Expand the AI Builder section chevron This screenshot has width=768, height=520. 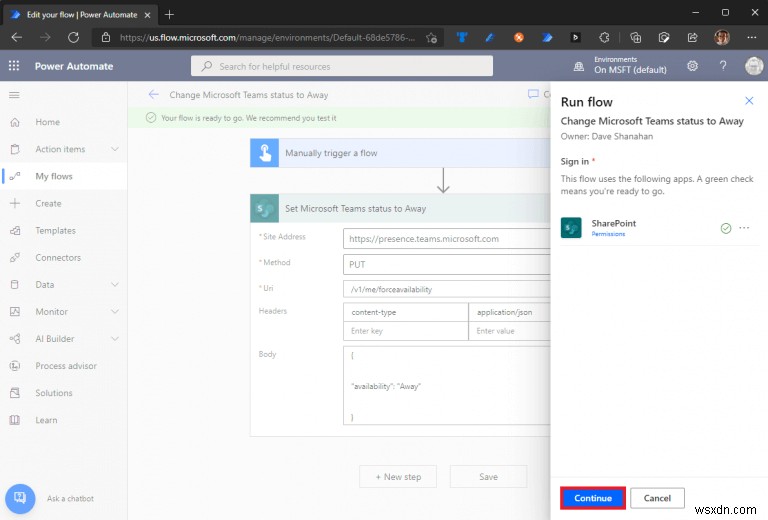point(115,338)
